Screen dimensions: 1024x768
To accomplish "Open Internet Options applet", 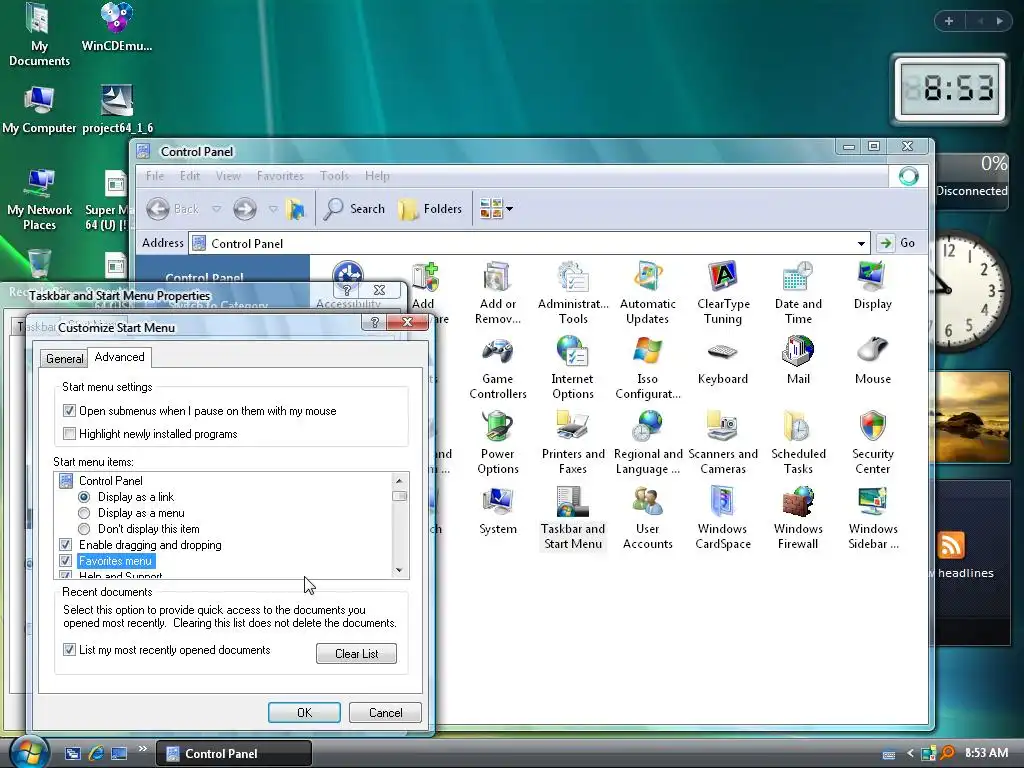I will click(x=573, y=368).
